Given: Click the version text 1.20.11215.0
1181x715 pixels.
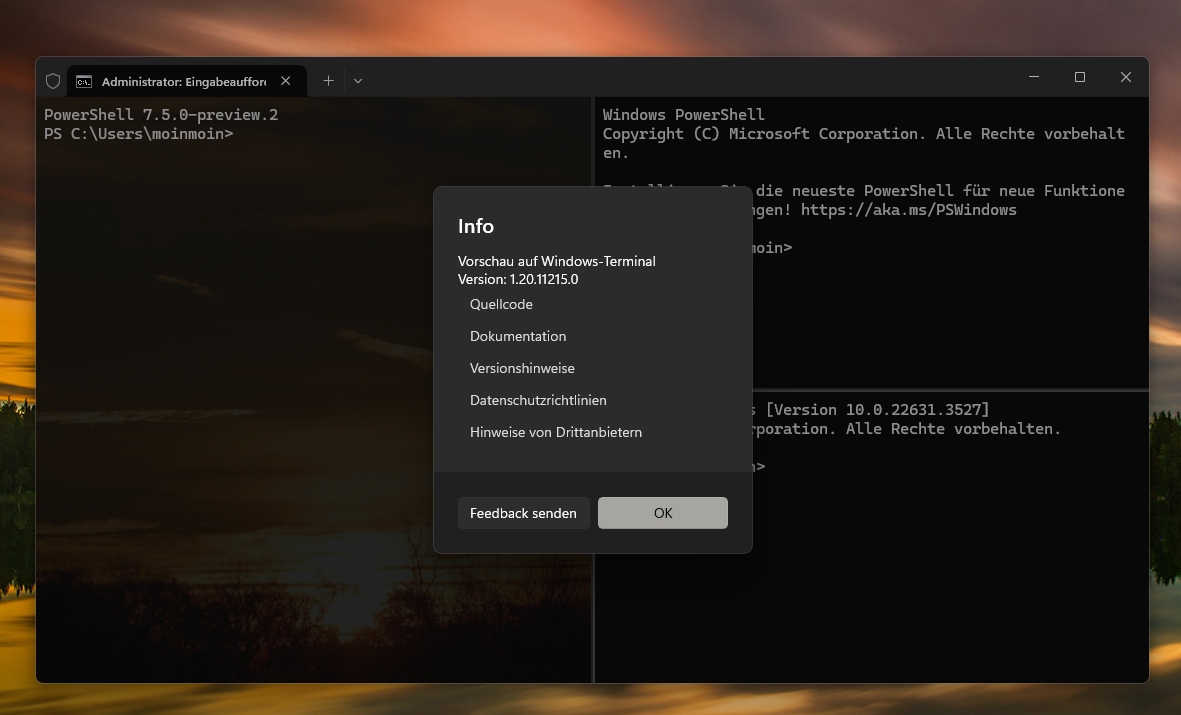Looking at the screenshot, I should click(x=544, y=280).
